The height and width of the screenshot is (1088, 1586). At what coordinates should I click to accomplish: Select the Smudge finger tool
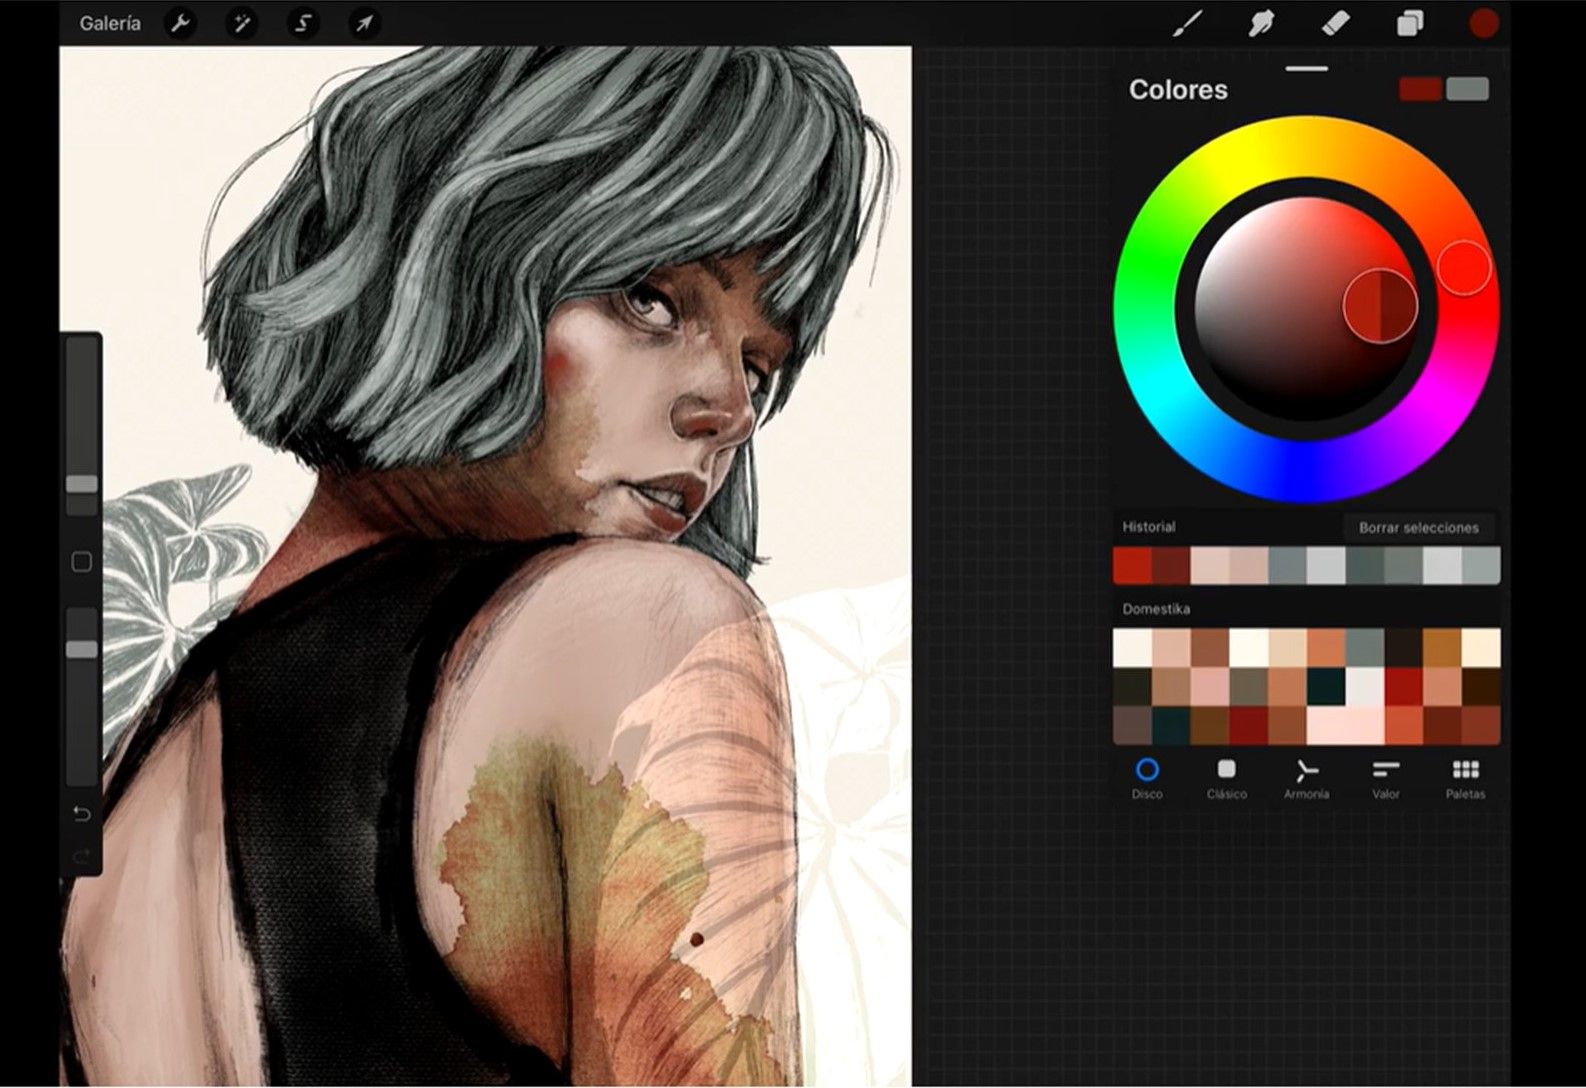tap(1261, 23)
